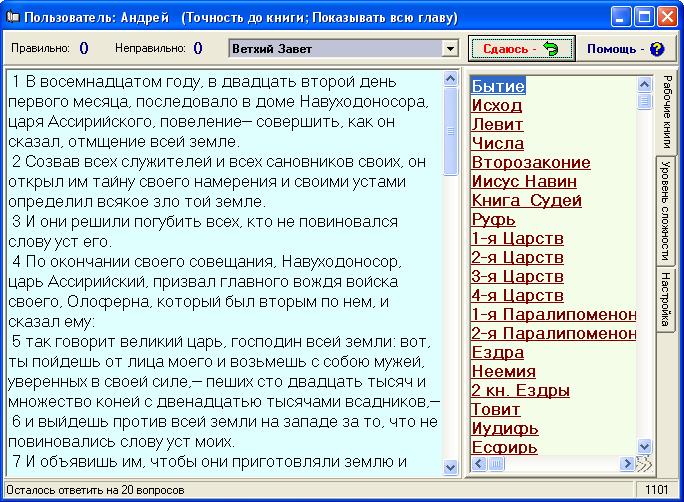This screenshot has width=684, height=502.
Task: Open Помощь help button
Action: point(626,49)
